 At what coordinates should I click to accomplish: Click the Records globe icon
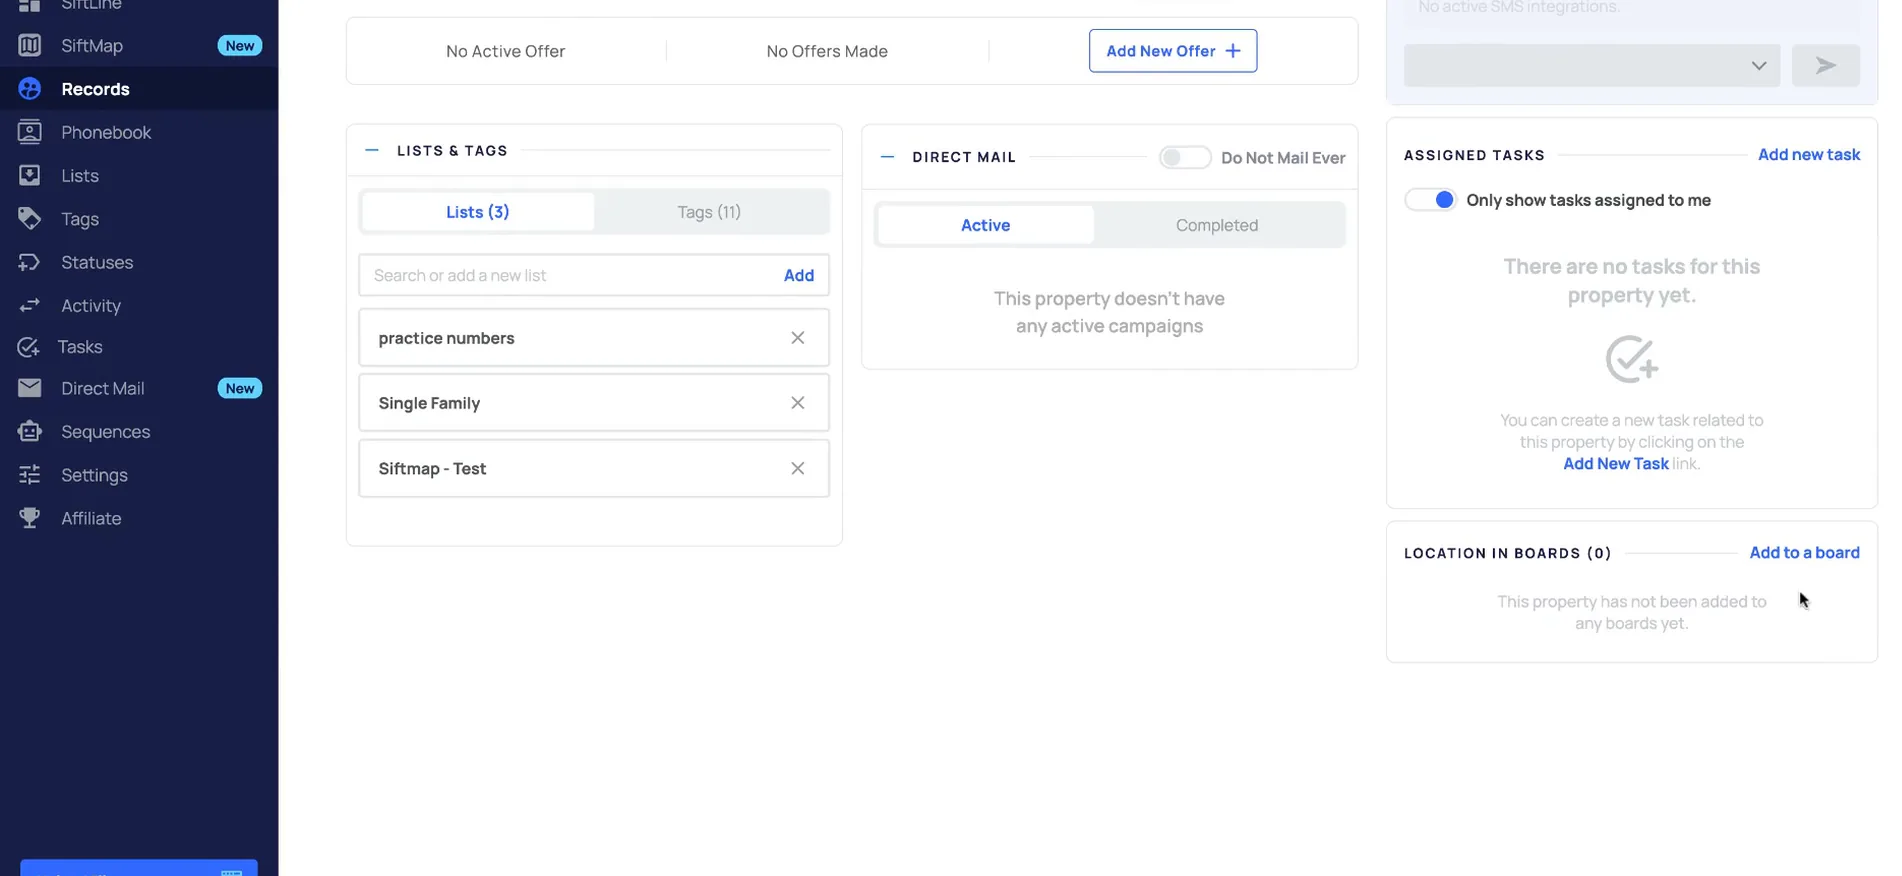click(30, 89)
